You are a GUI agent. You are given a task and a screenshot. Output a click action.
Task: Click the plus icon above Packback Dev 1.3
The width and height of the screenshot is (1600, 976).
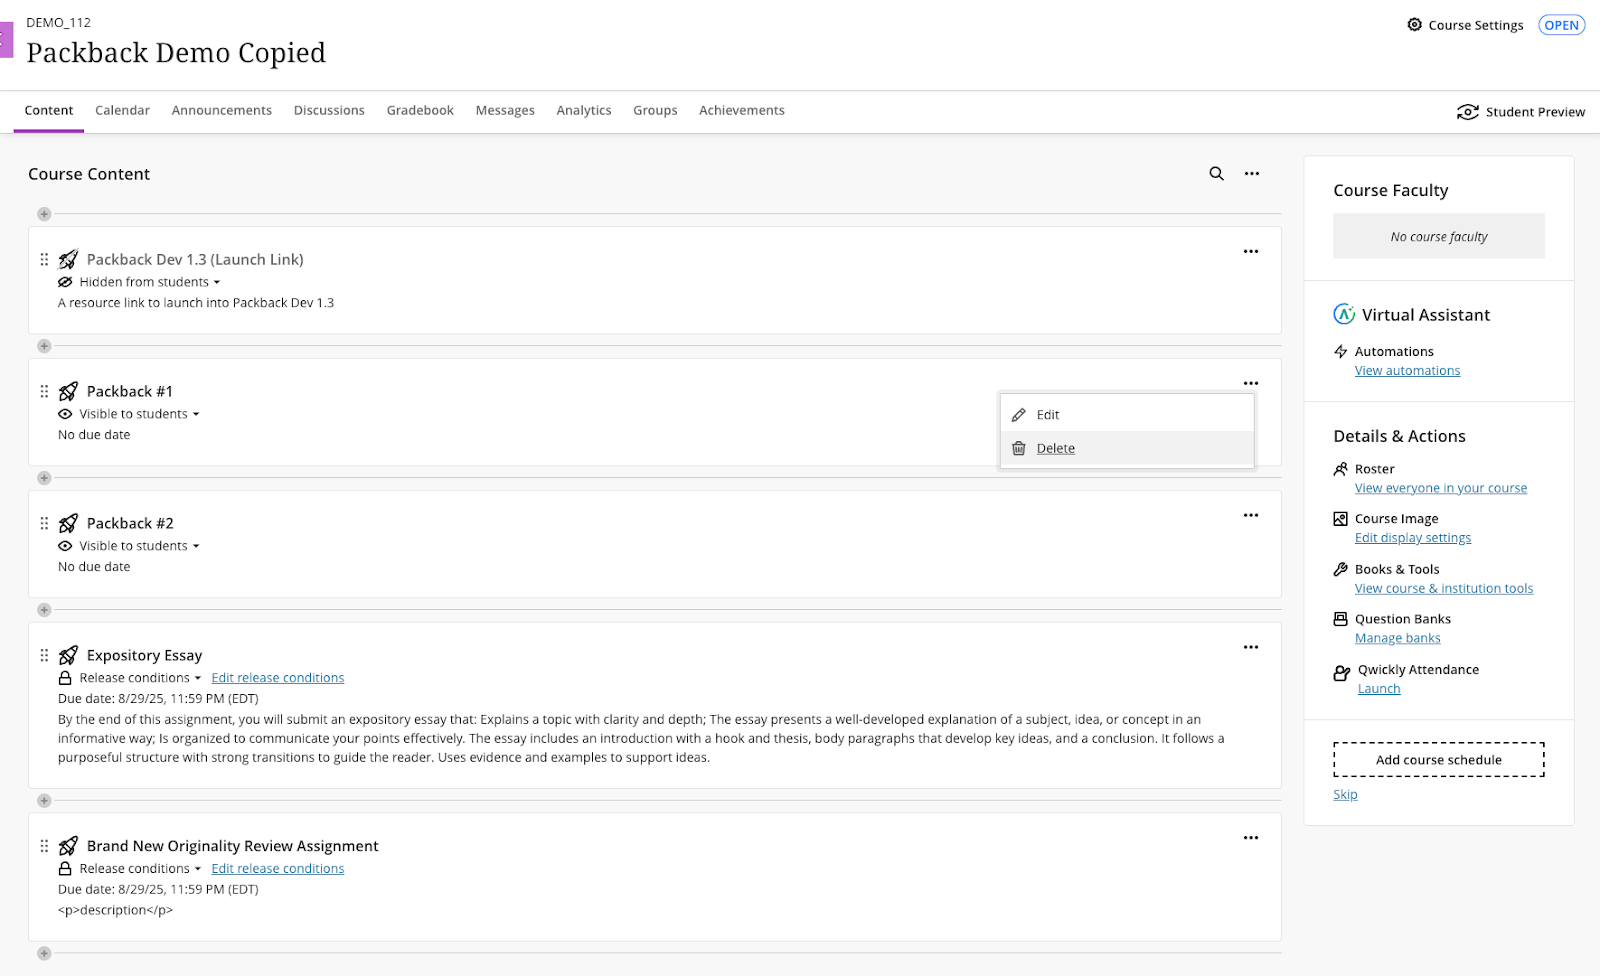pyautogui.click(x=44, y=214)
